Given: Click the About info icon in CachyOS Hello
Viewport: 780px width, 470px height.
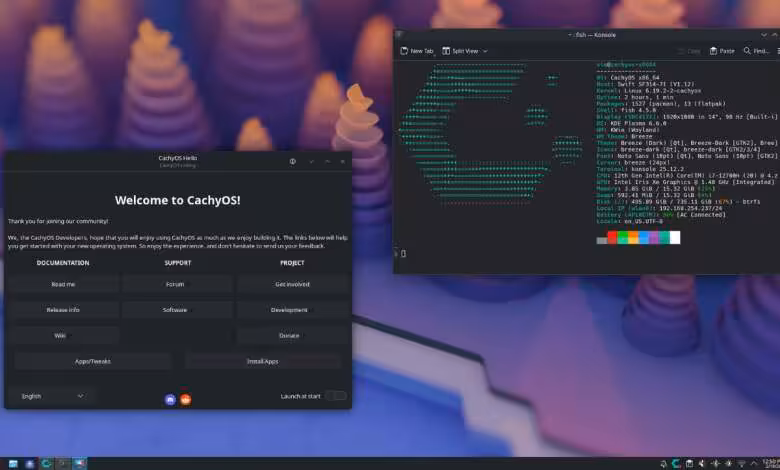Looking at the screenshot, I should (x=292, y=161).
